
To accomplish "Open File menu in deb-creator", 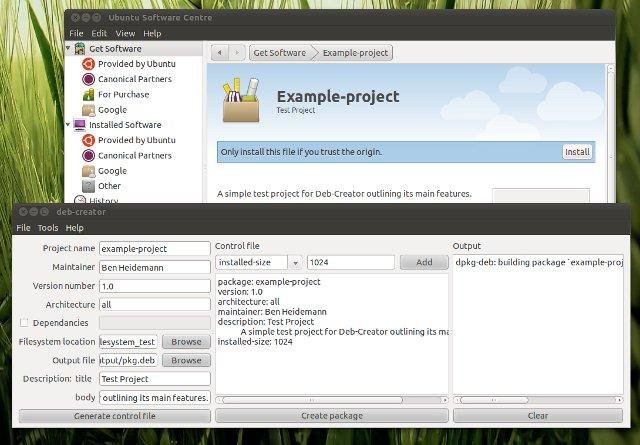I will click(23, 228).
